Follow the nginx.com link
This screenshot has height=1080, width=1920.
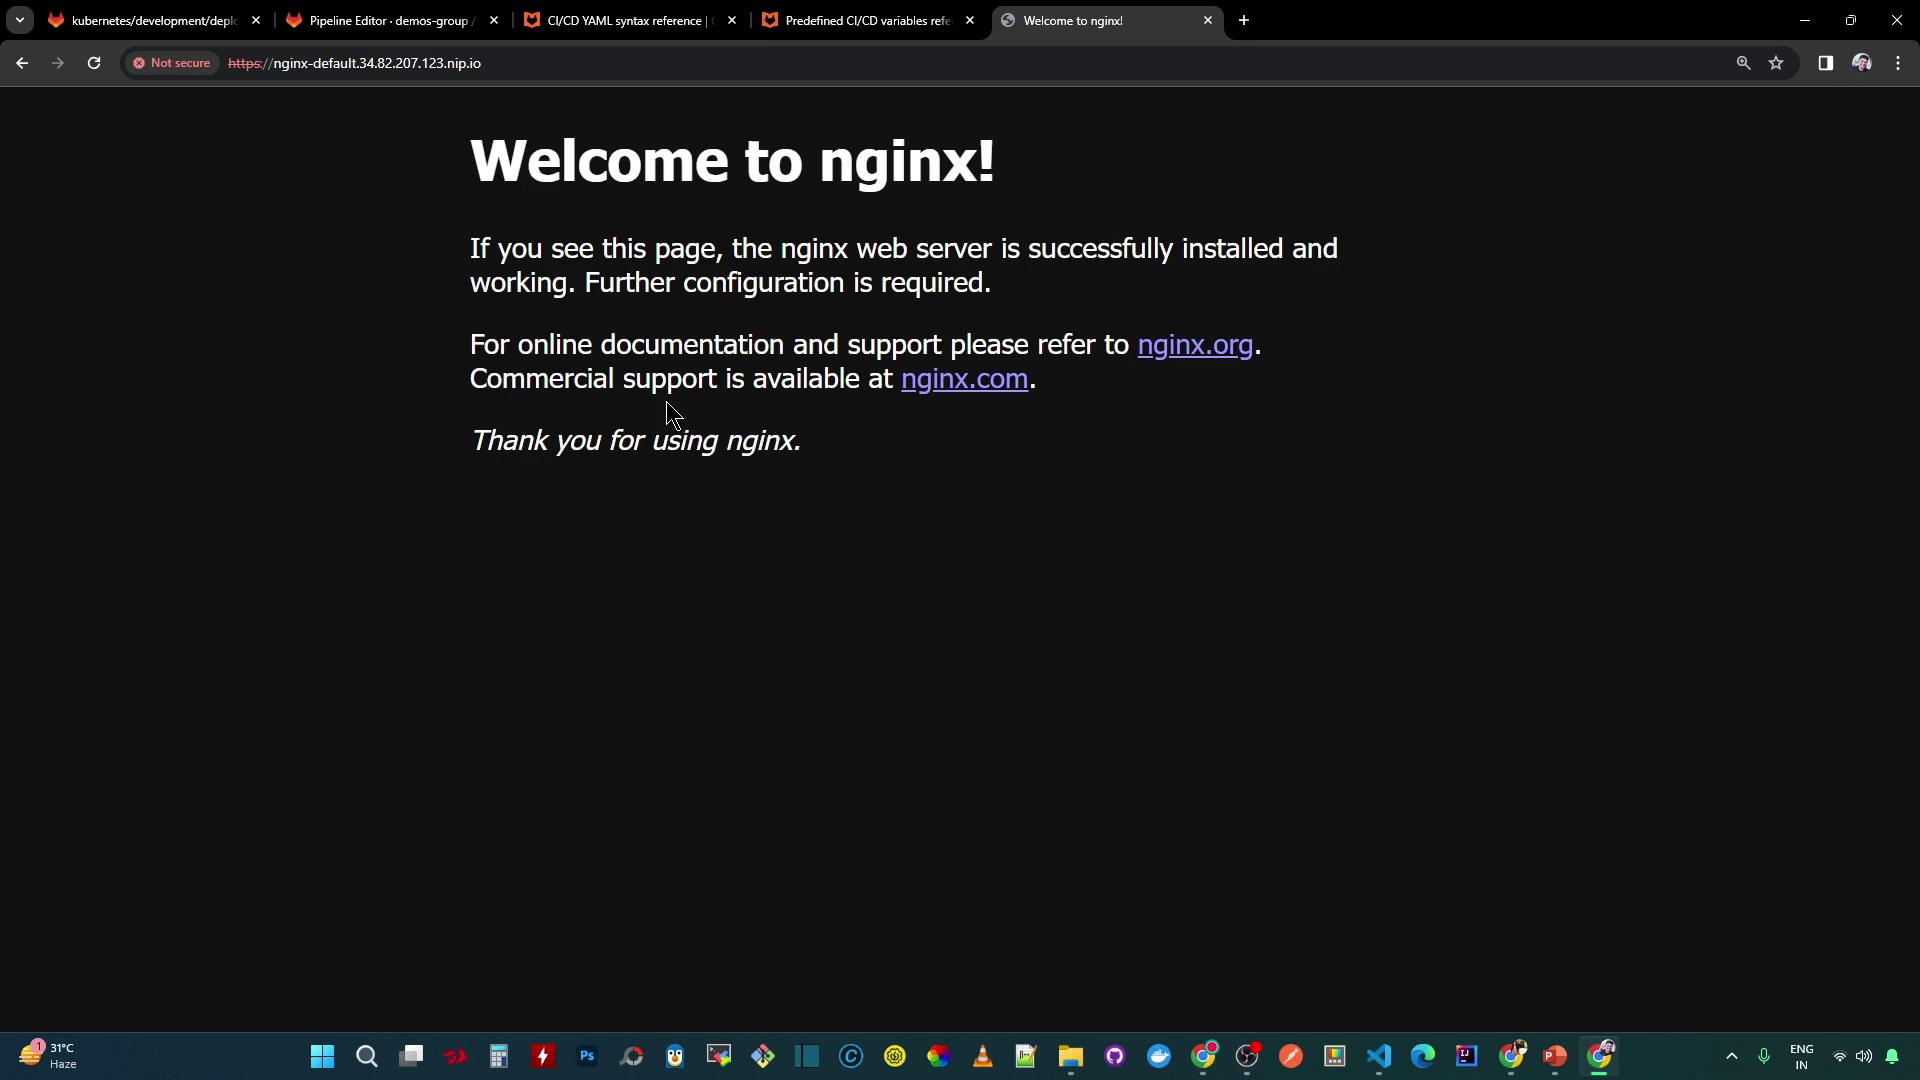(x=964, y=379)
